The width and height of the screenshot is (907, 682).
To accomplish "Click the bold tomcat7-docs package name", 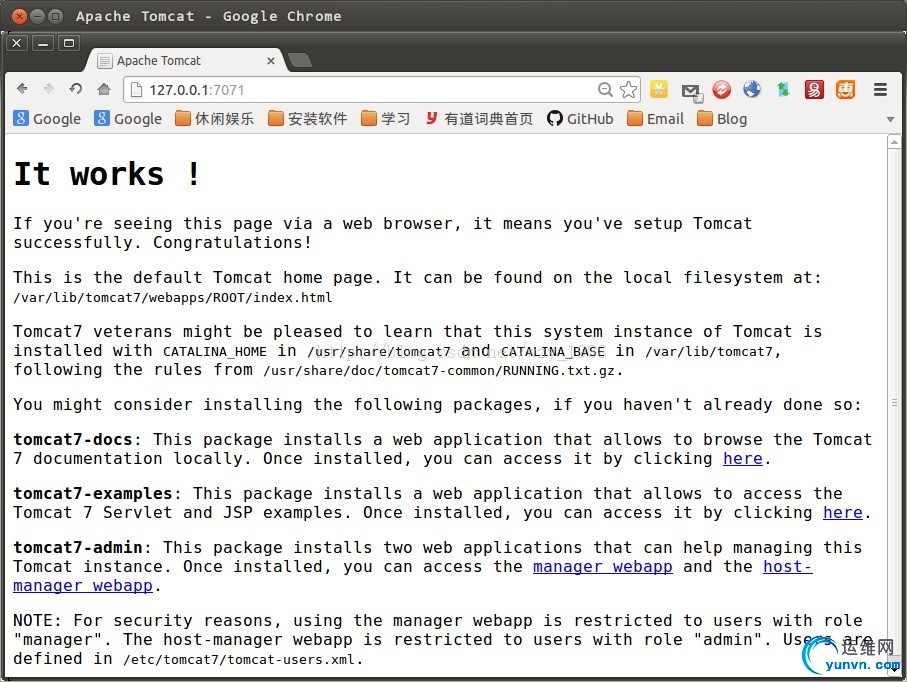I will click(x=73, y=439).
